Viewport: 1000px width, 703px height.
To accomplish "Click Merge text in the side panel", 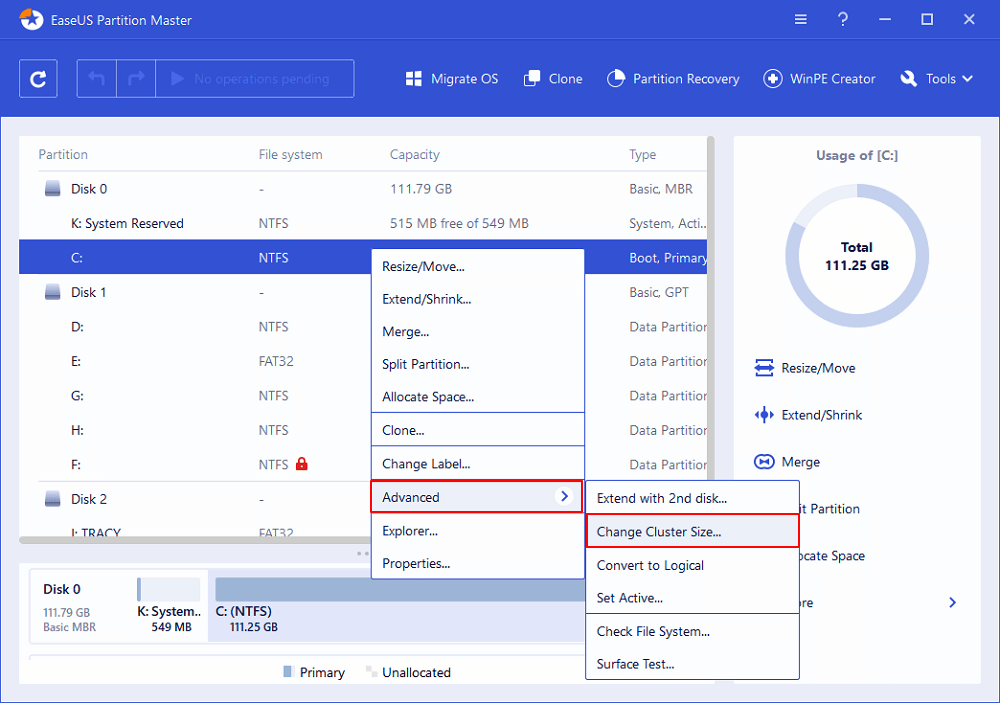I will [x=800, y=462].
